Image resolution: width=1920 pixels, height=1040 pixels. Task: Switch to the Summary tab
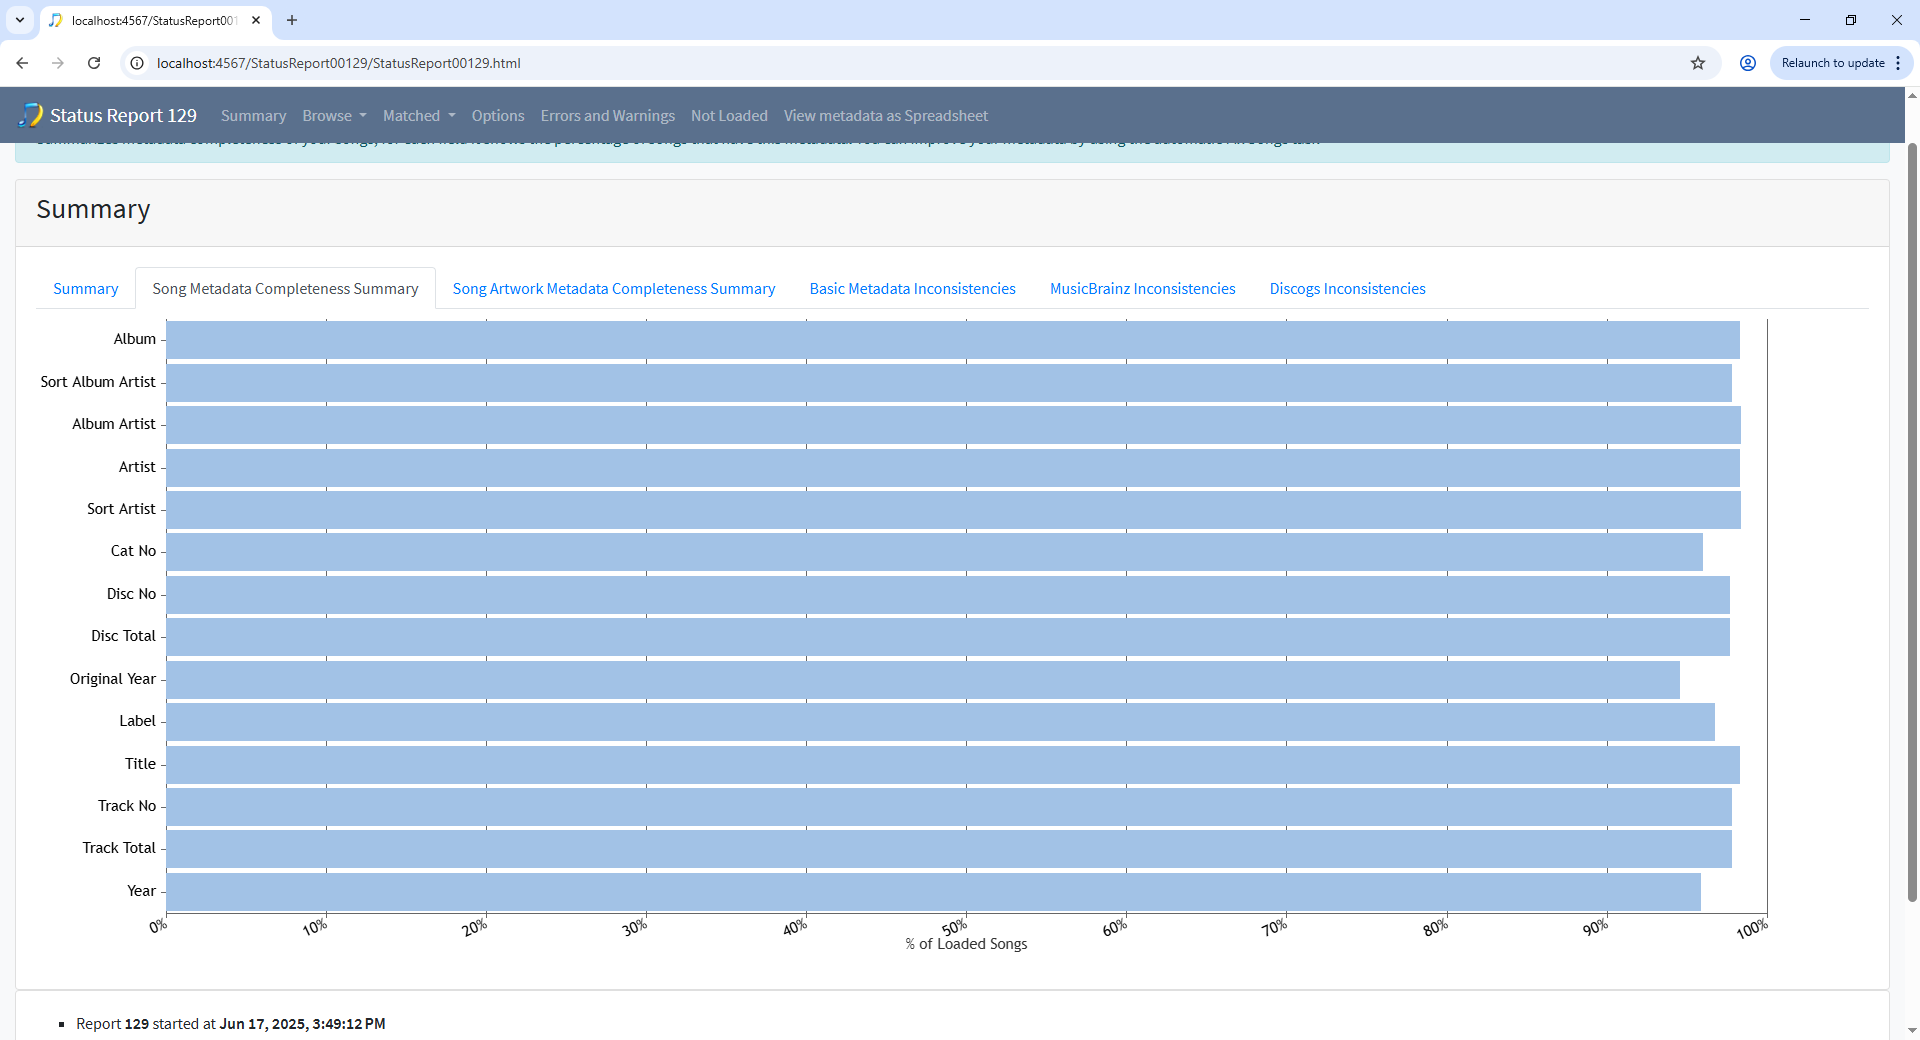pyautogui.click(x=85, y=289)
